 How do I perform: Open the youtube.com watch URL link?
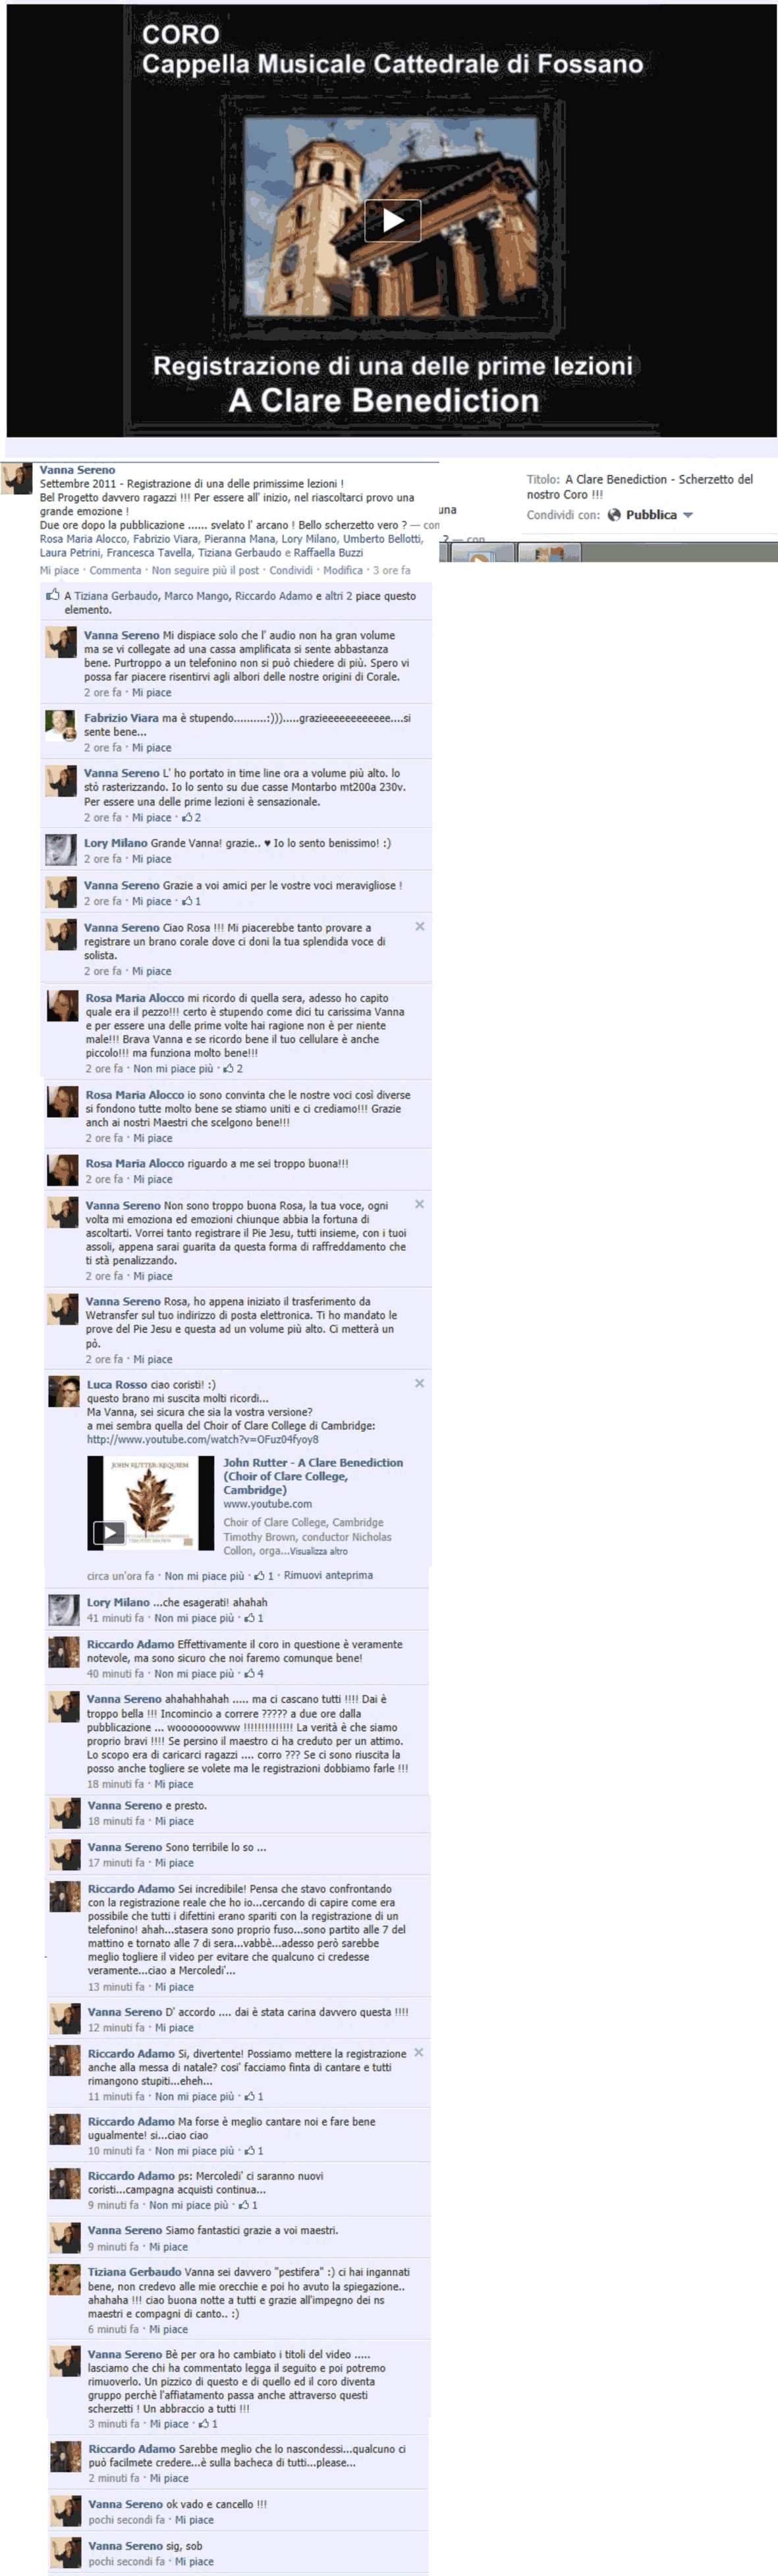[x=202, y=1439]
